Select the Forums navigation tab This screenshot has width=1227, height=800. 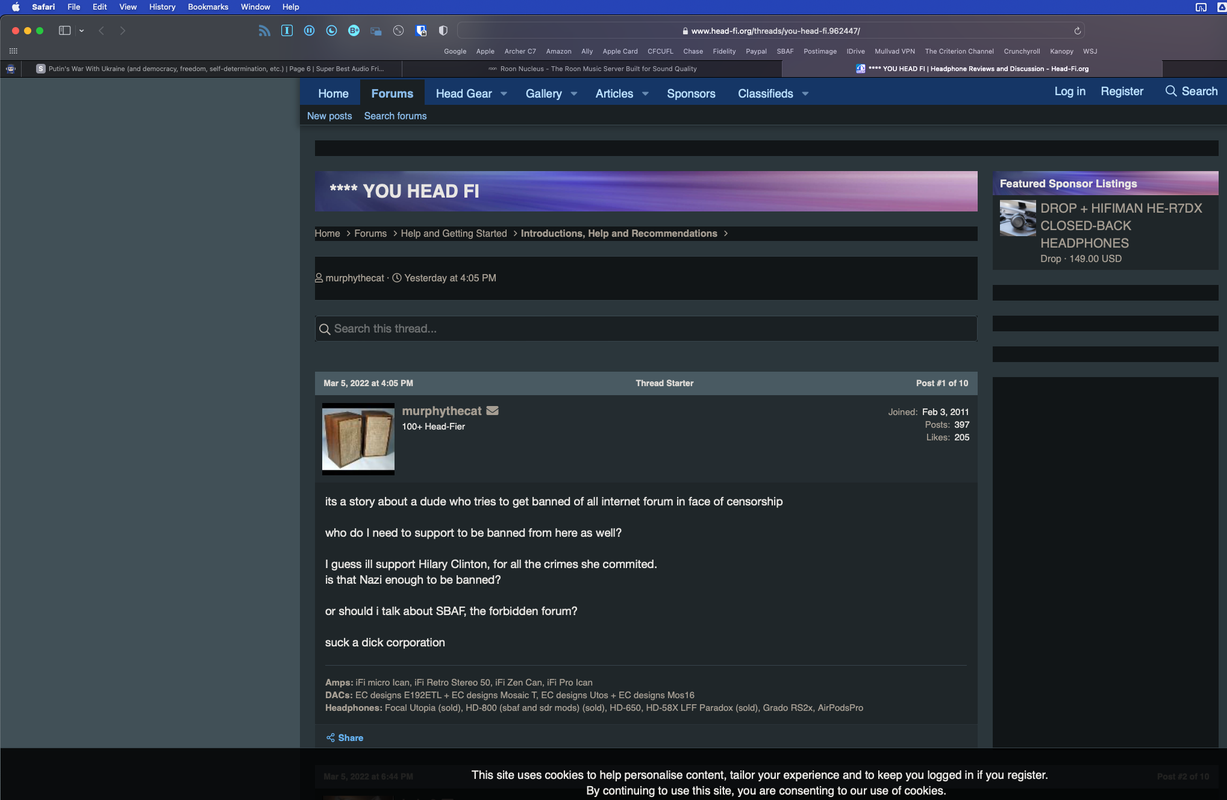click(x=392, y=93)
